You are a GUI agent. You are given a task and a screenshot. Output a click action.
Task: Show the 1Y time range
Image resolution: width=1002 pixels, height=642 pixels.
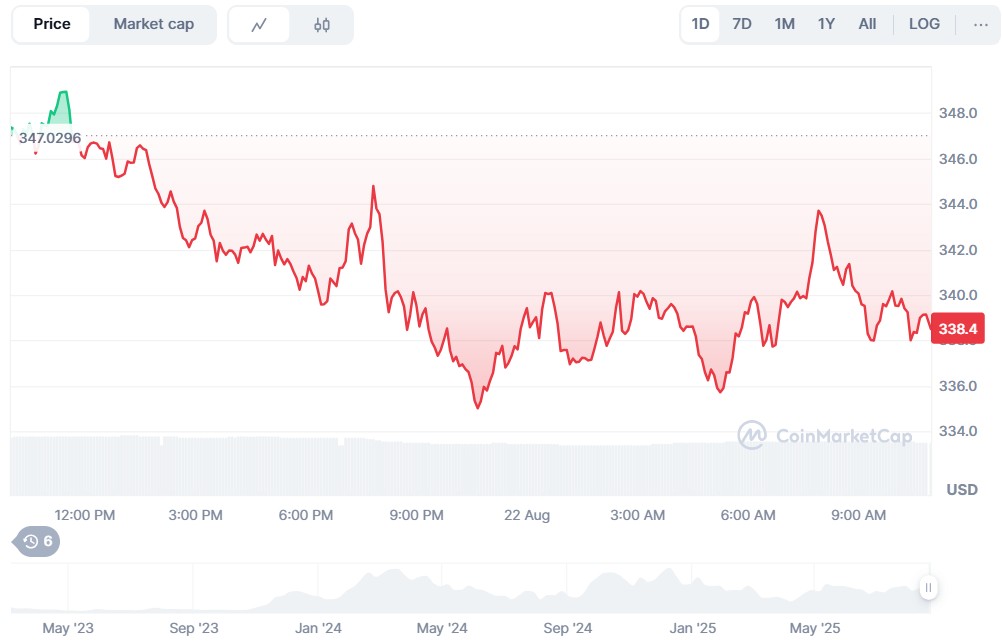coord(826,24)
